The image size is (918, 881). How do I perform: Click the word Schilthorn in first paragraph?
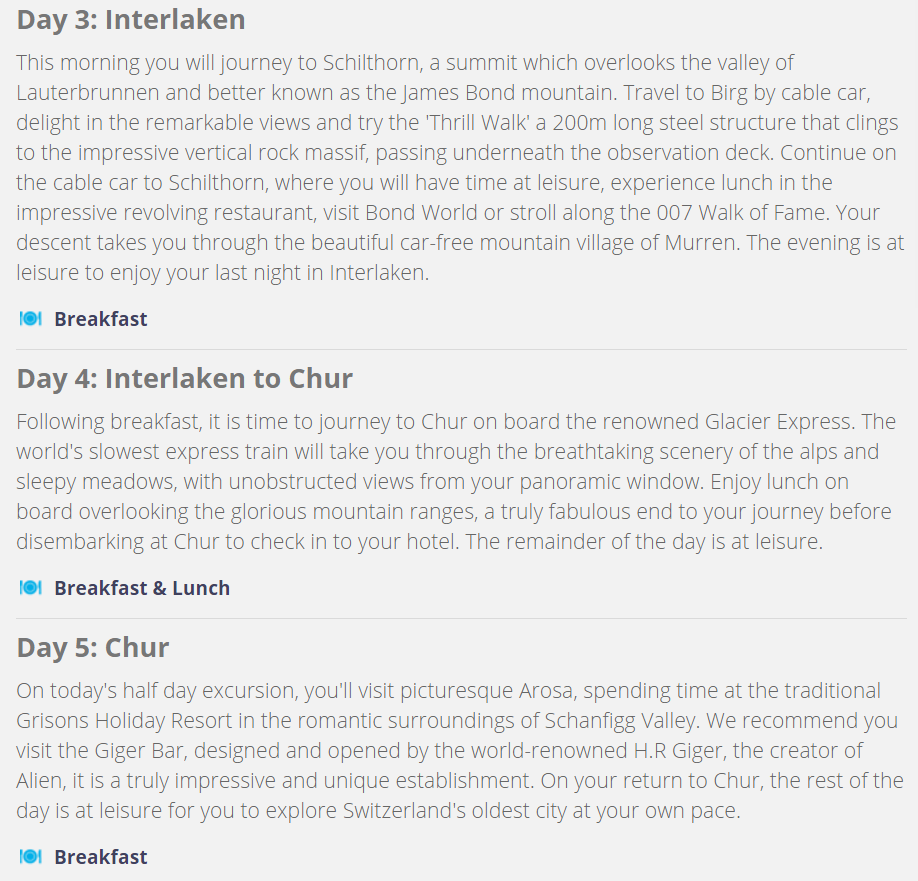coord(371,63)
